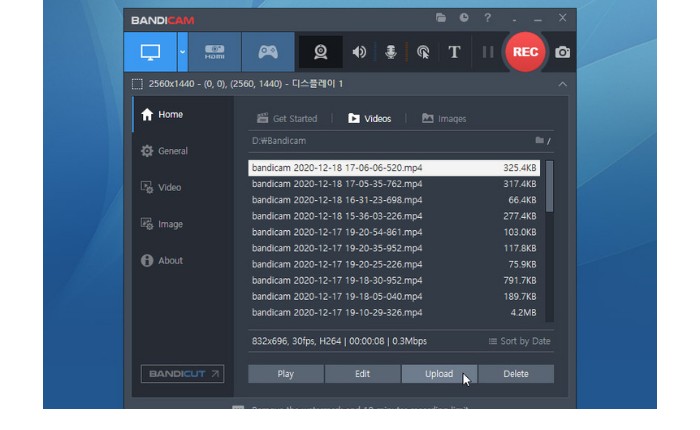This screenshot has height=430, width=700.
Task: Open General settings in sidebar
Action: pos(183,151)
